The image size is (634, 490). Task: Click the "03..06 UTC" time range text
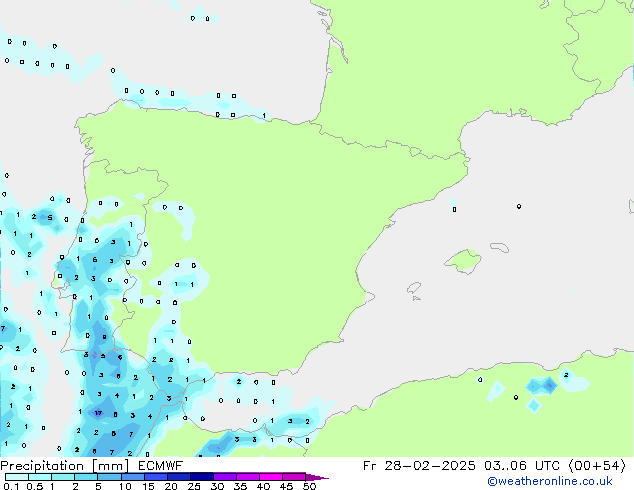coord(522,466)
